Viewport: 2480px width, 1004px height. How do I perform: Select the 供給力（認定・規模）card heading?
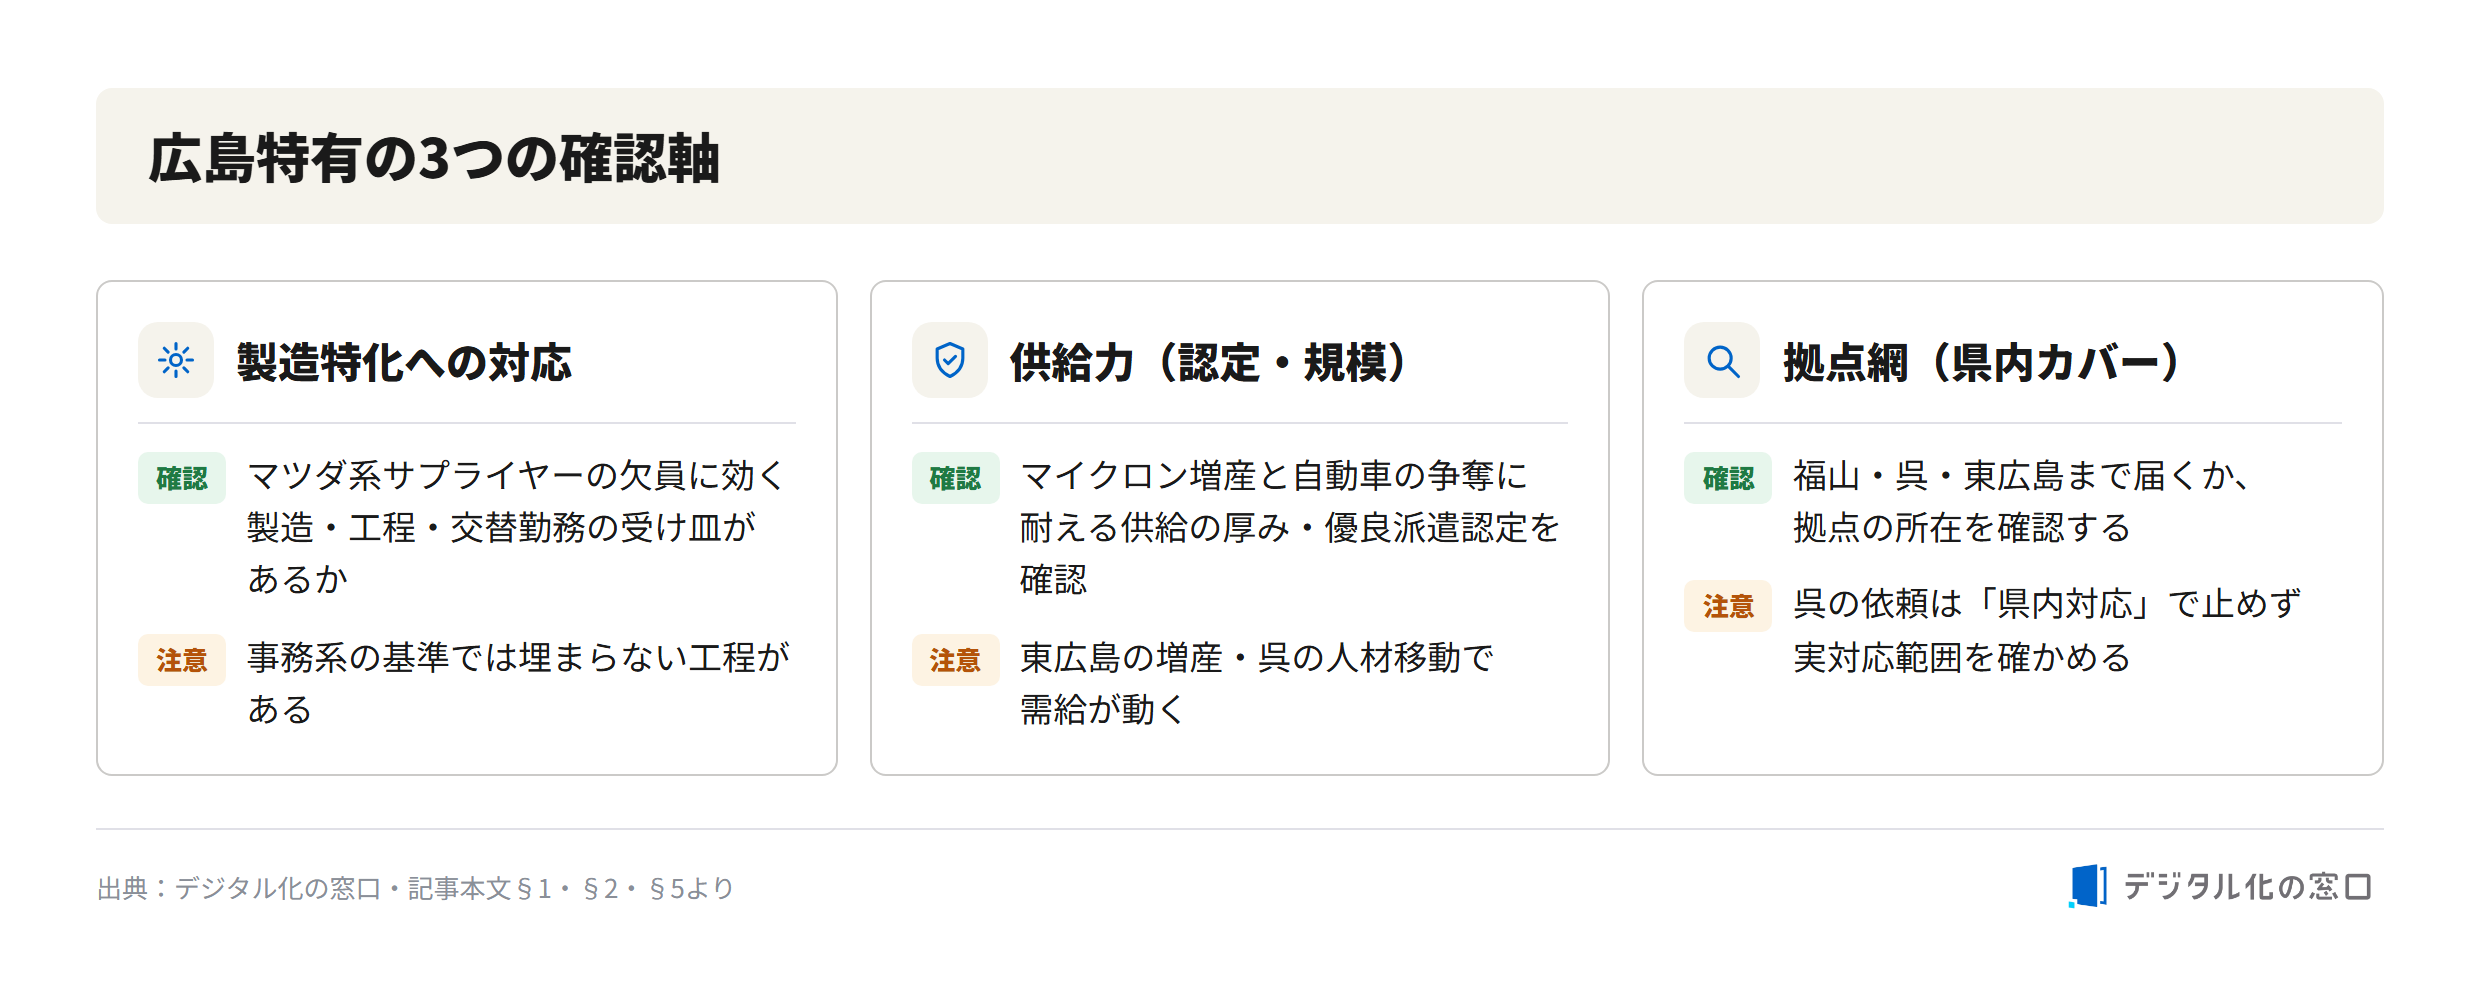(1207, 362)
